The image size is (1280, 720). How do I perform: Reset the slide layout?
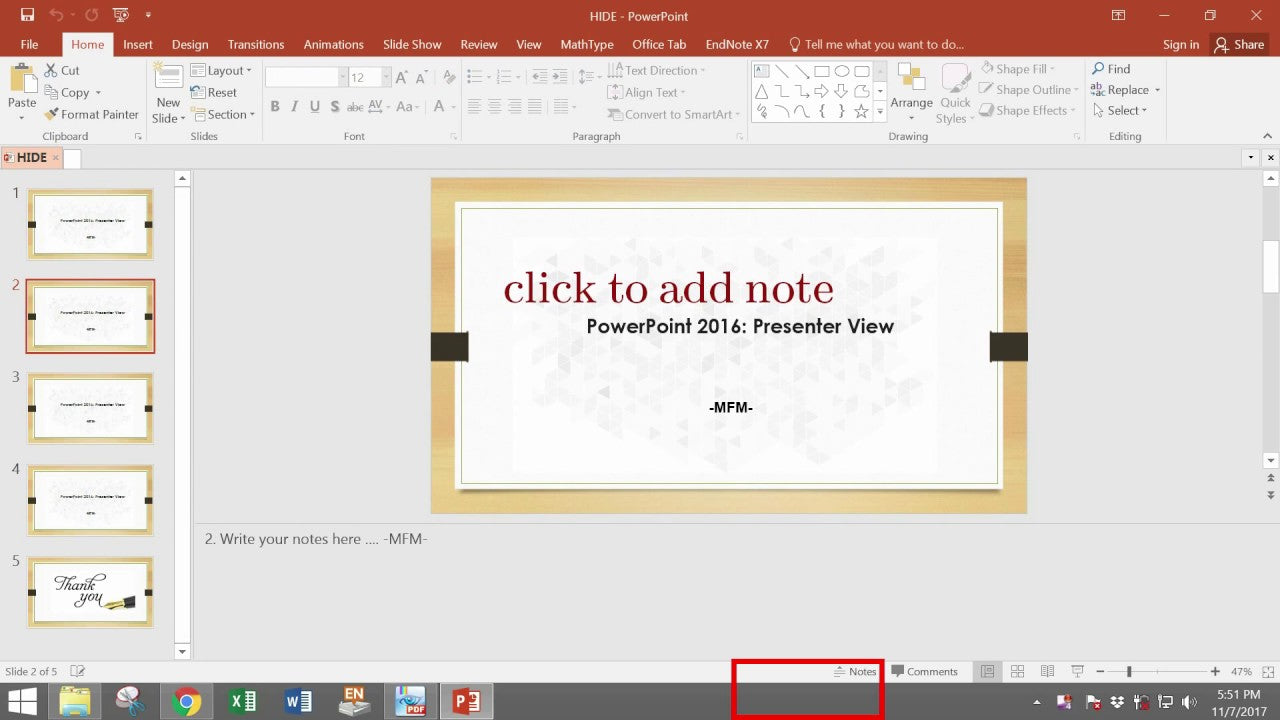[214, 93]
